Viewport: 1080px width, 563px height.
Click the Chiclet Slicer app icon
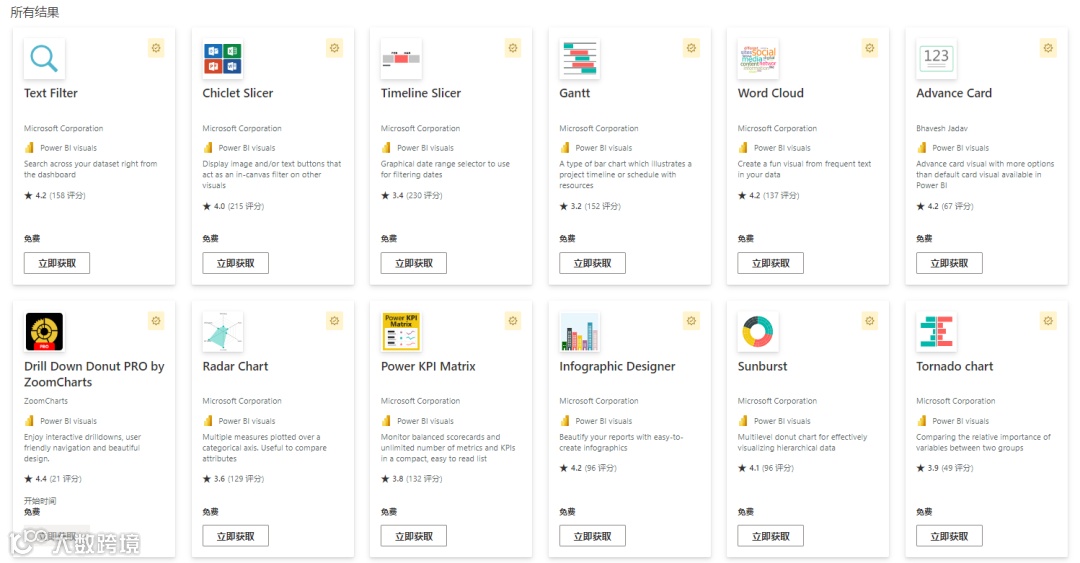click(222, 59)
